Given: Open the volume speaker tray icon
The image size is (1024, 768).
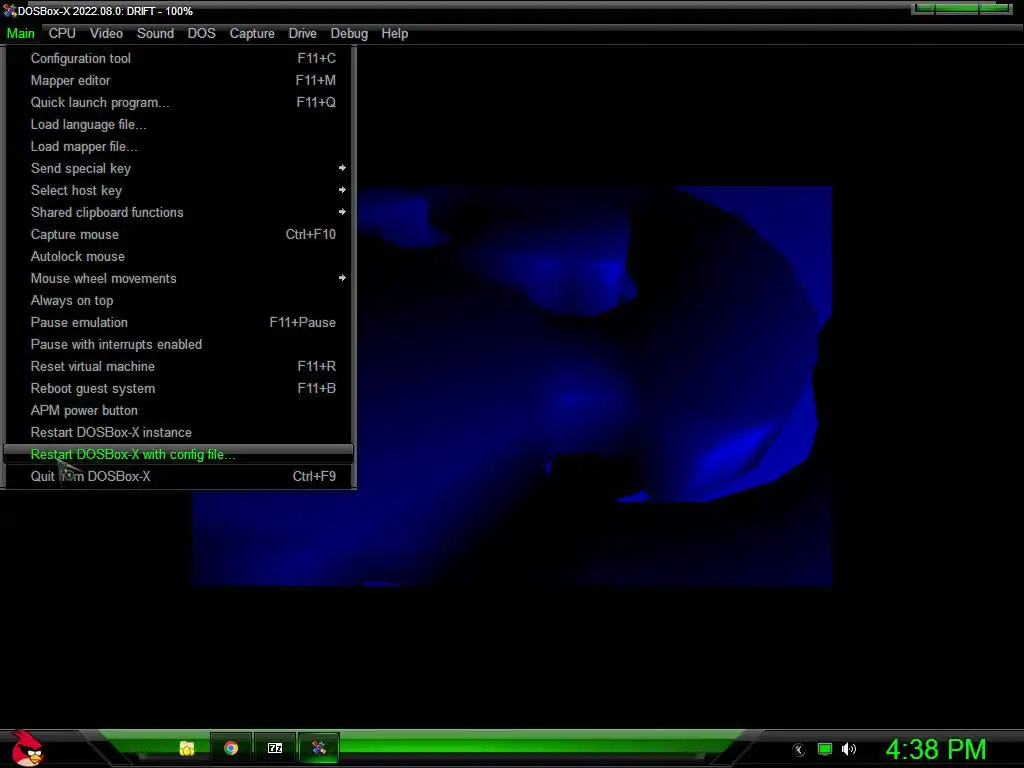Looking at the screenshot, I should [x=848, y=749].
